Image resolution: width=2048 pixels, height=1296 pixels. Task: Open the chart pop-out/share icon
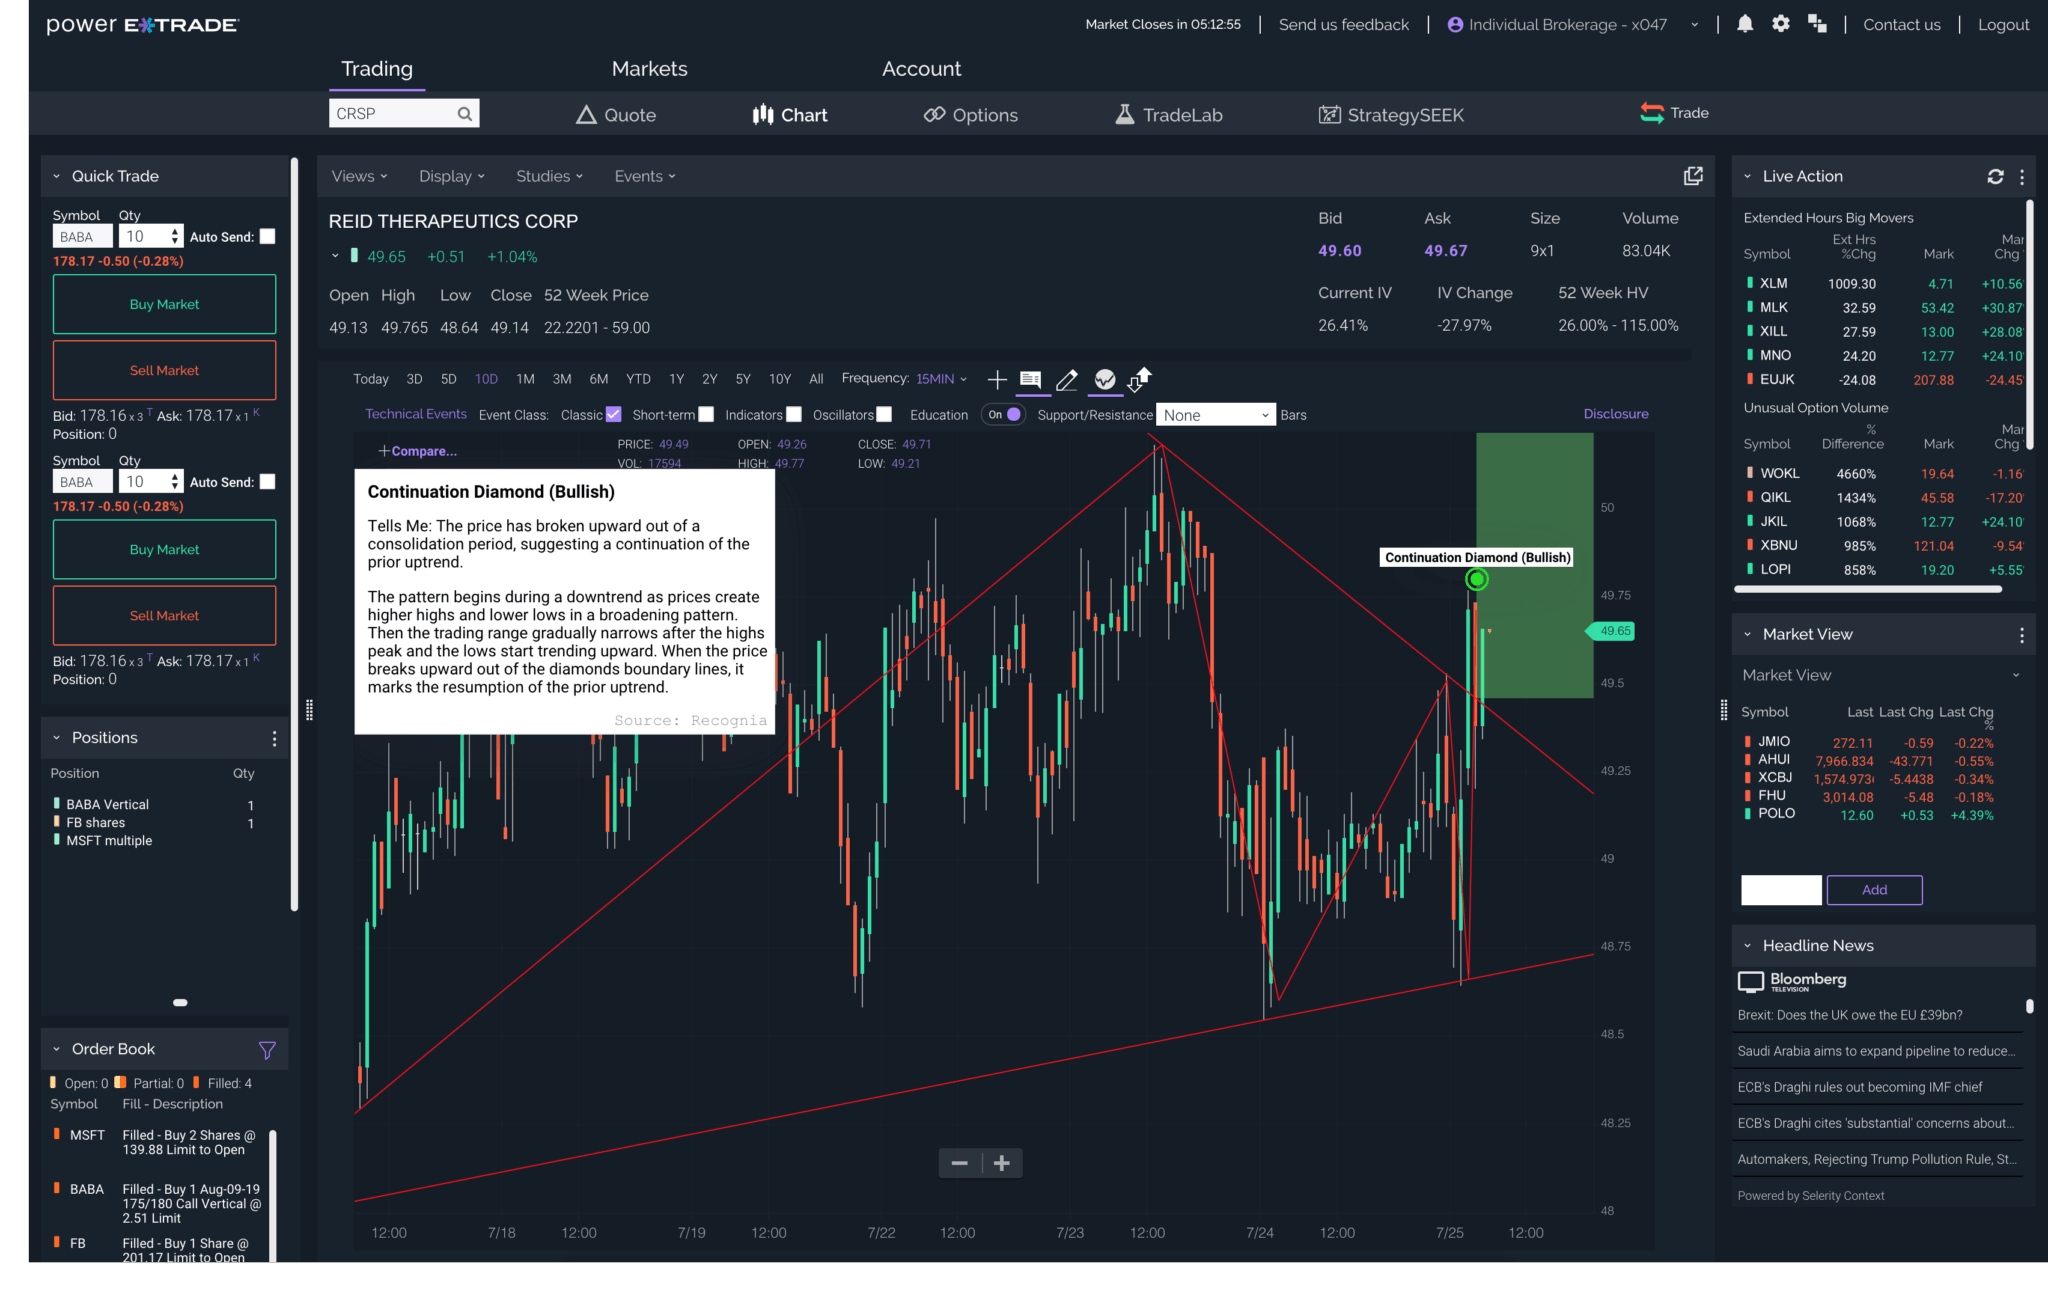[1693, 175]
